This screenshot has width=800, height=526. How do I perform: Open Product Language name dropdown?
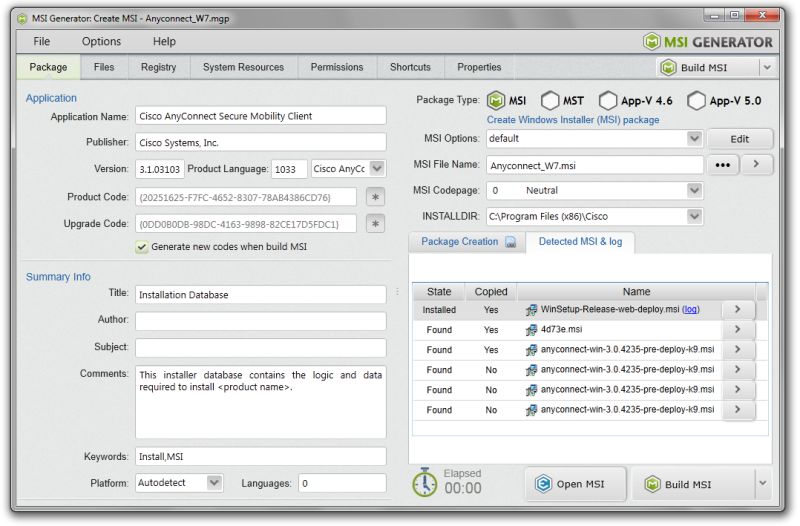(x=377, y=168)
